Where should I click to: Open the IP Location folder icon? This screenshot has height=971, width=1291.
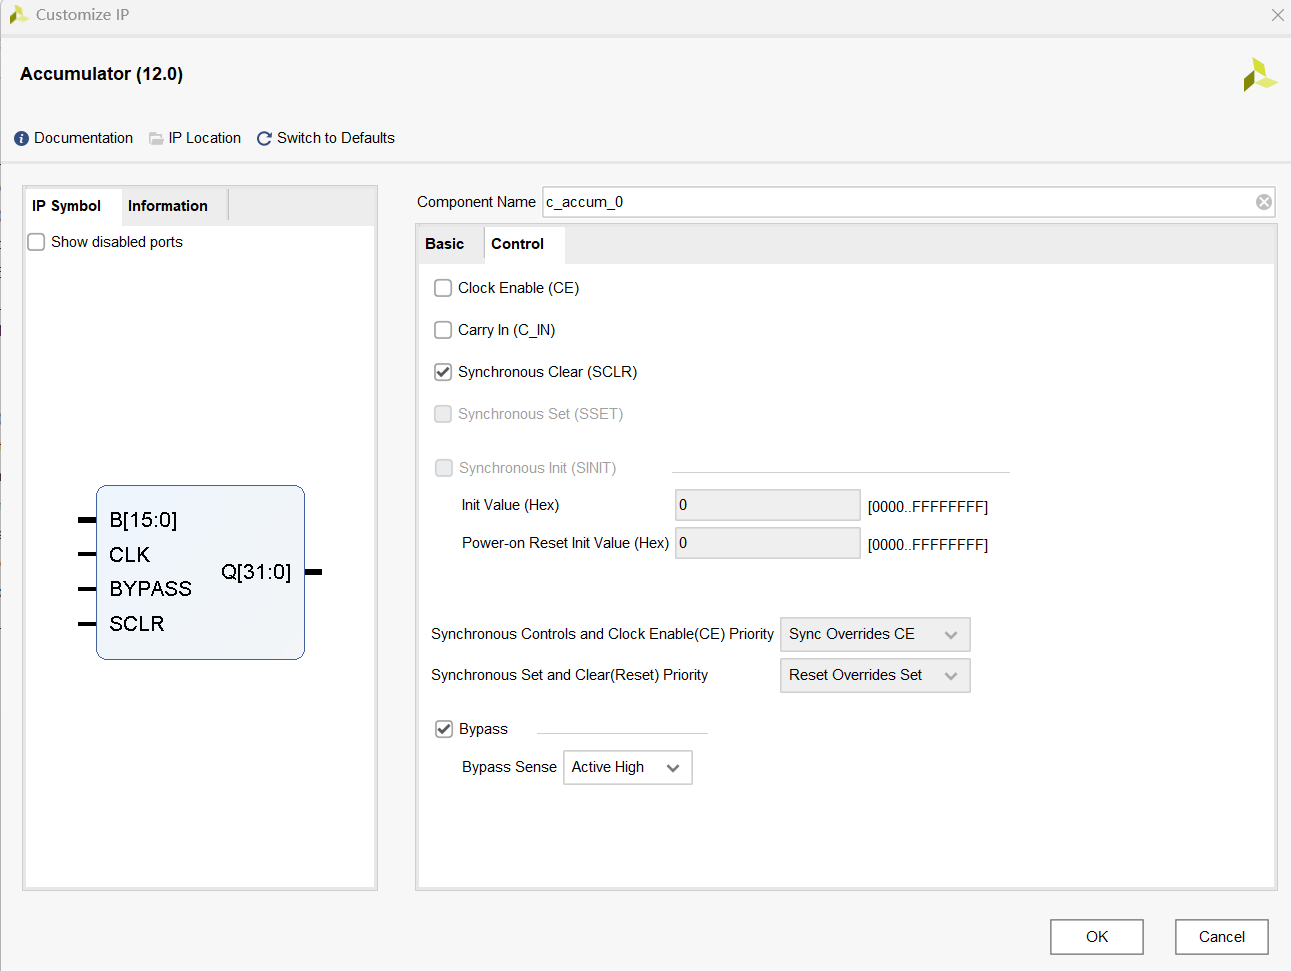pyautogui.click(x=153, y=138)
